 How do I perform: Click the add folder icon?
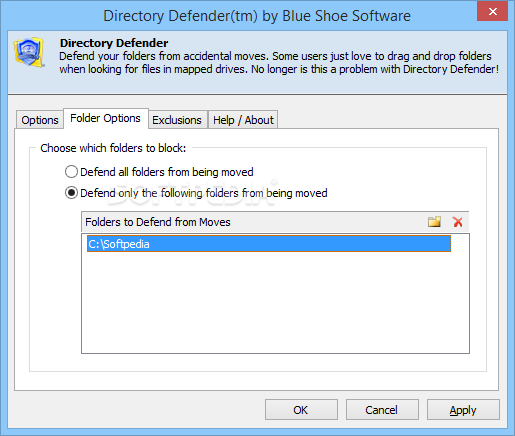(x=434, y=222)
